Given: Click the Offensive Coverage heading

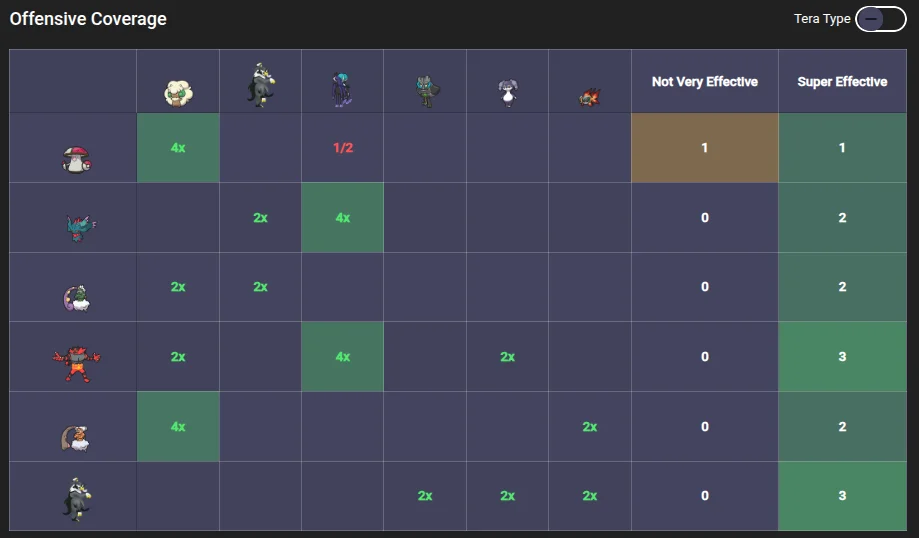Looking at the screenshot, I should [88, 19].
